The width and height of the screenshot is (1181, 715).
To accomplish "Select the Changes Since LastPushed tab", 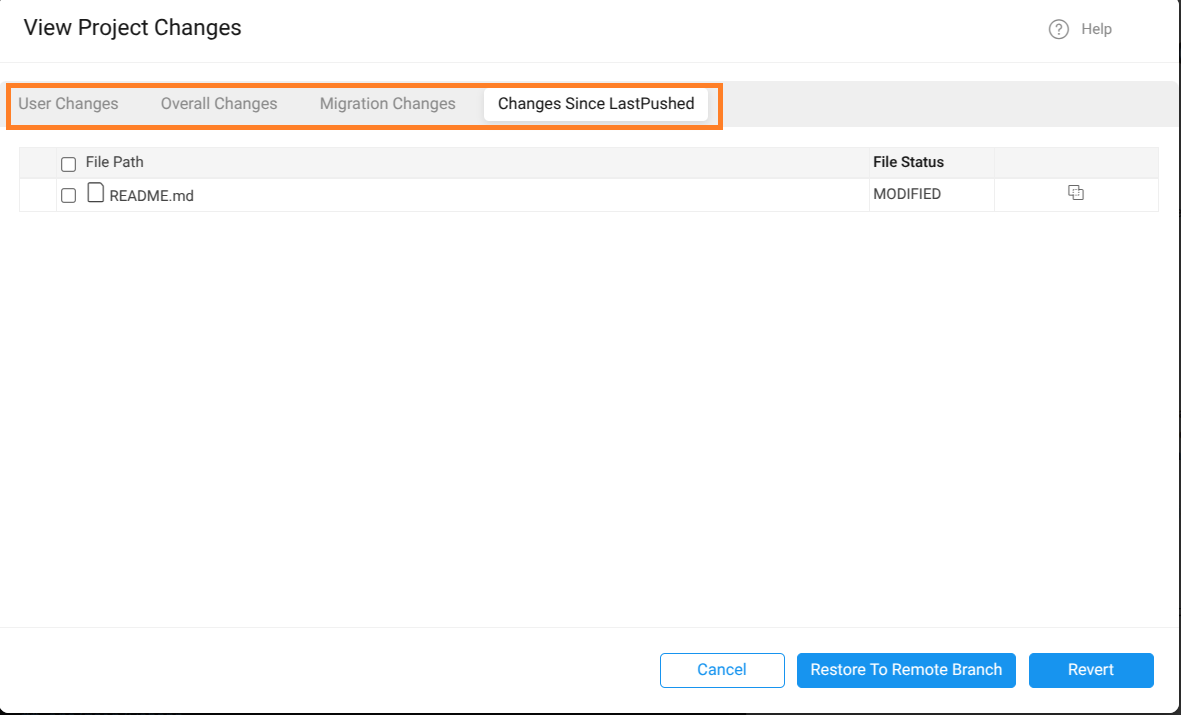I will tap(596, 103).
